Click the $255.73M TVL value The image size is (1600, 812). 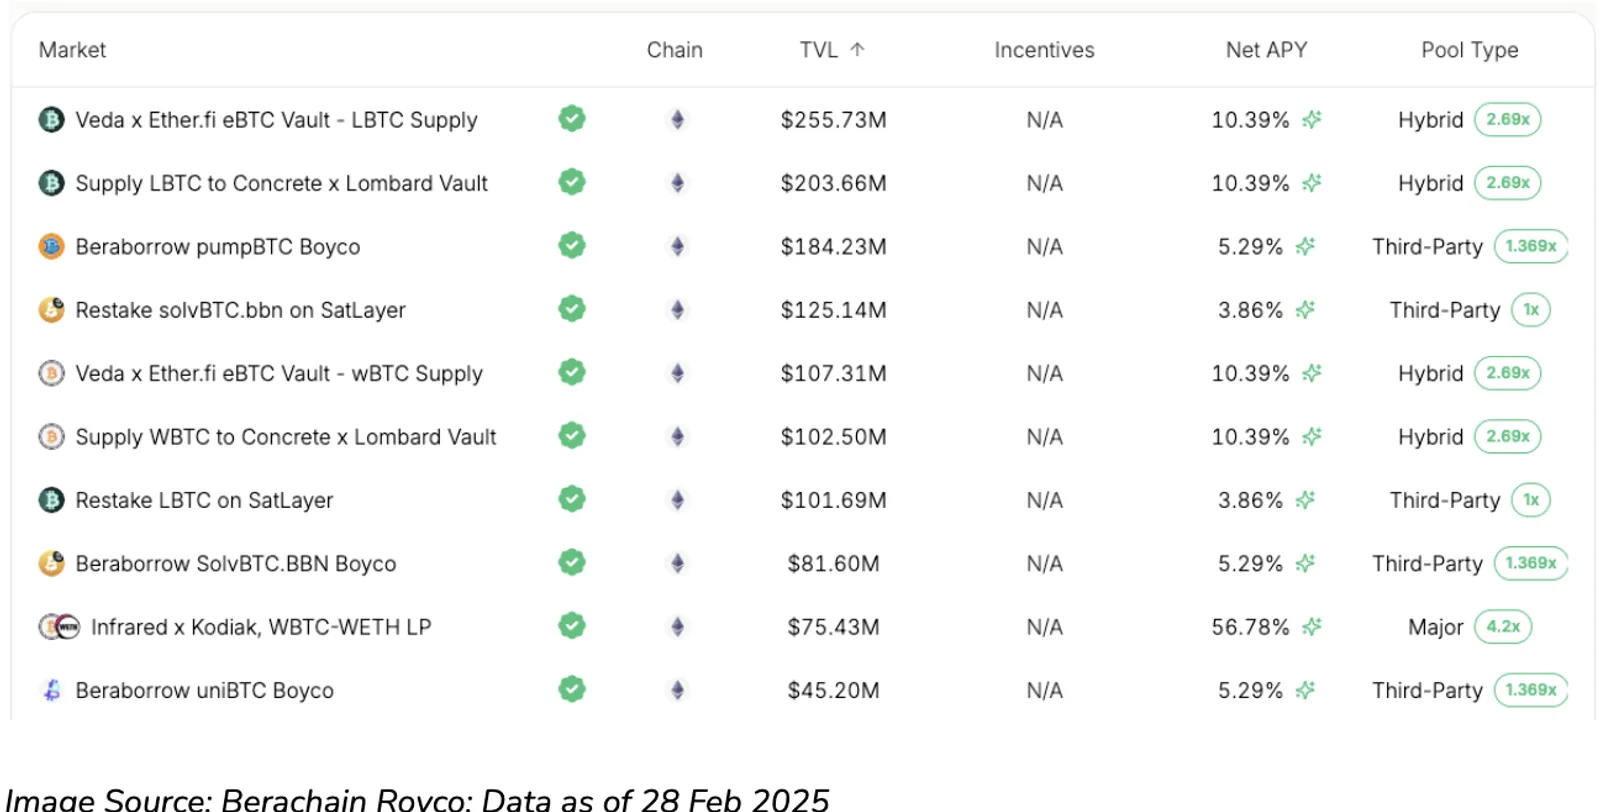pyautogui.click(x=833, y=120)
